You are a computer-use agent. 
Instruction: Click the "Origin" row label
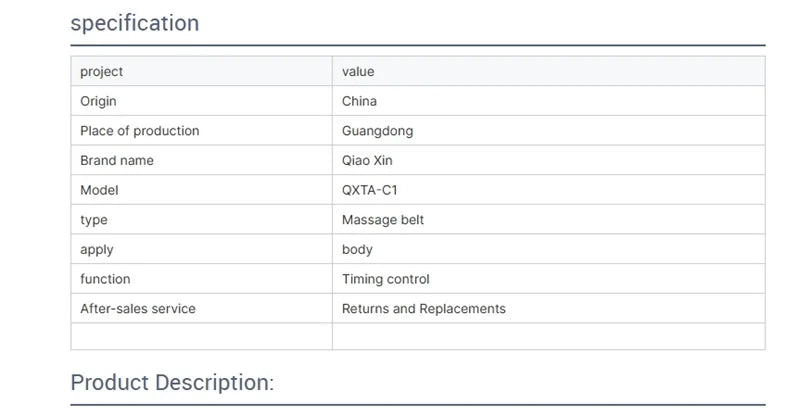(x=98, y=101)
